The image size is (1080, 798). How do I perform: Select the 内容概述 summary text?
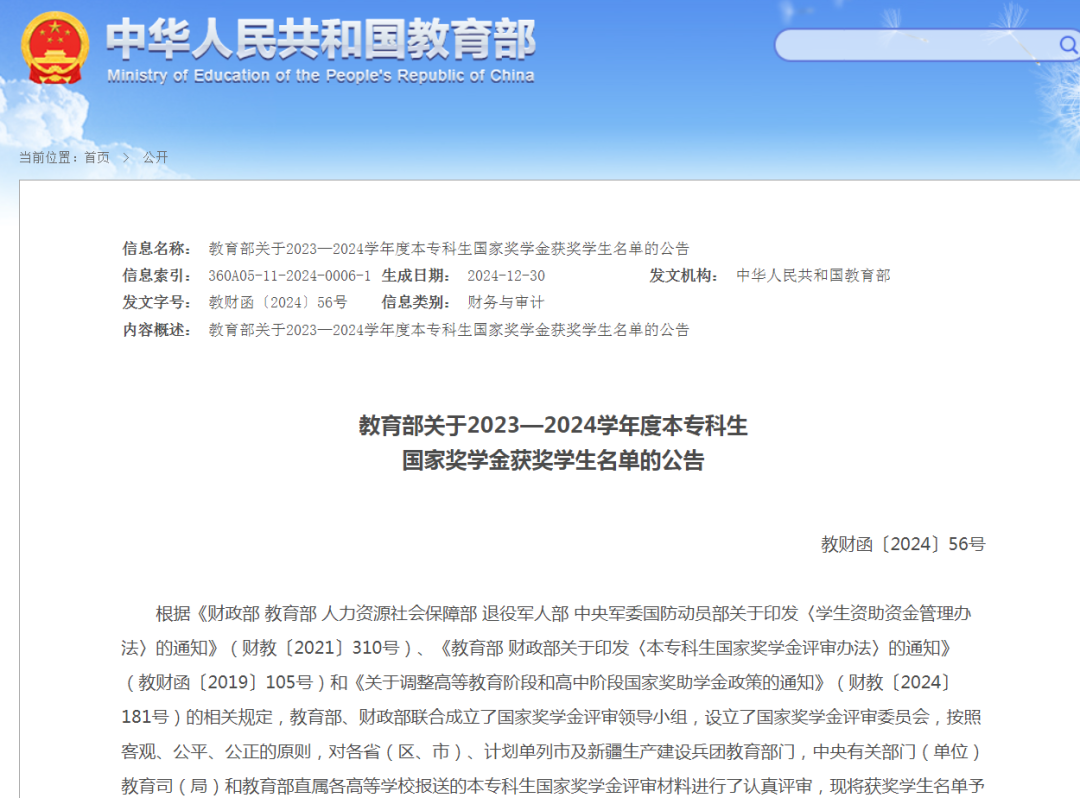(449, 330)
